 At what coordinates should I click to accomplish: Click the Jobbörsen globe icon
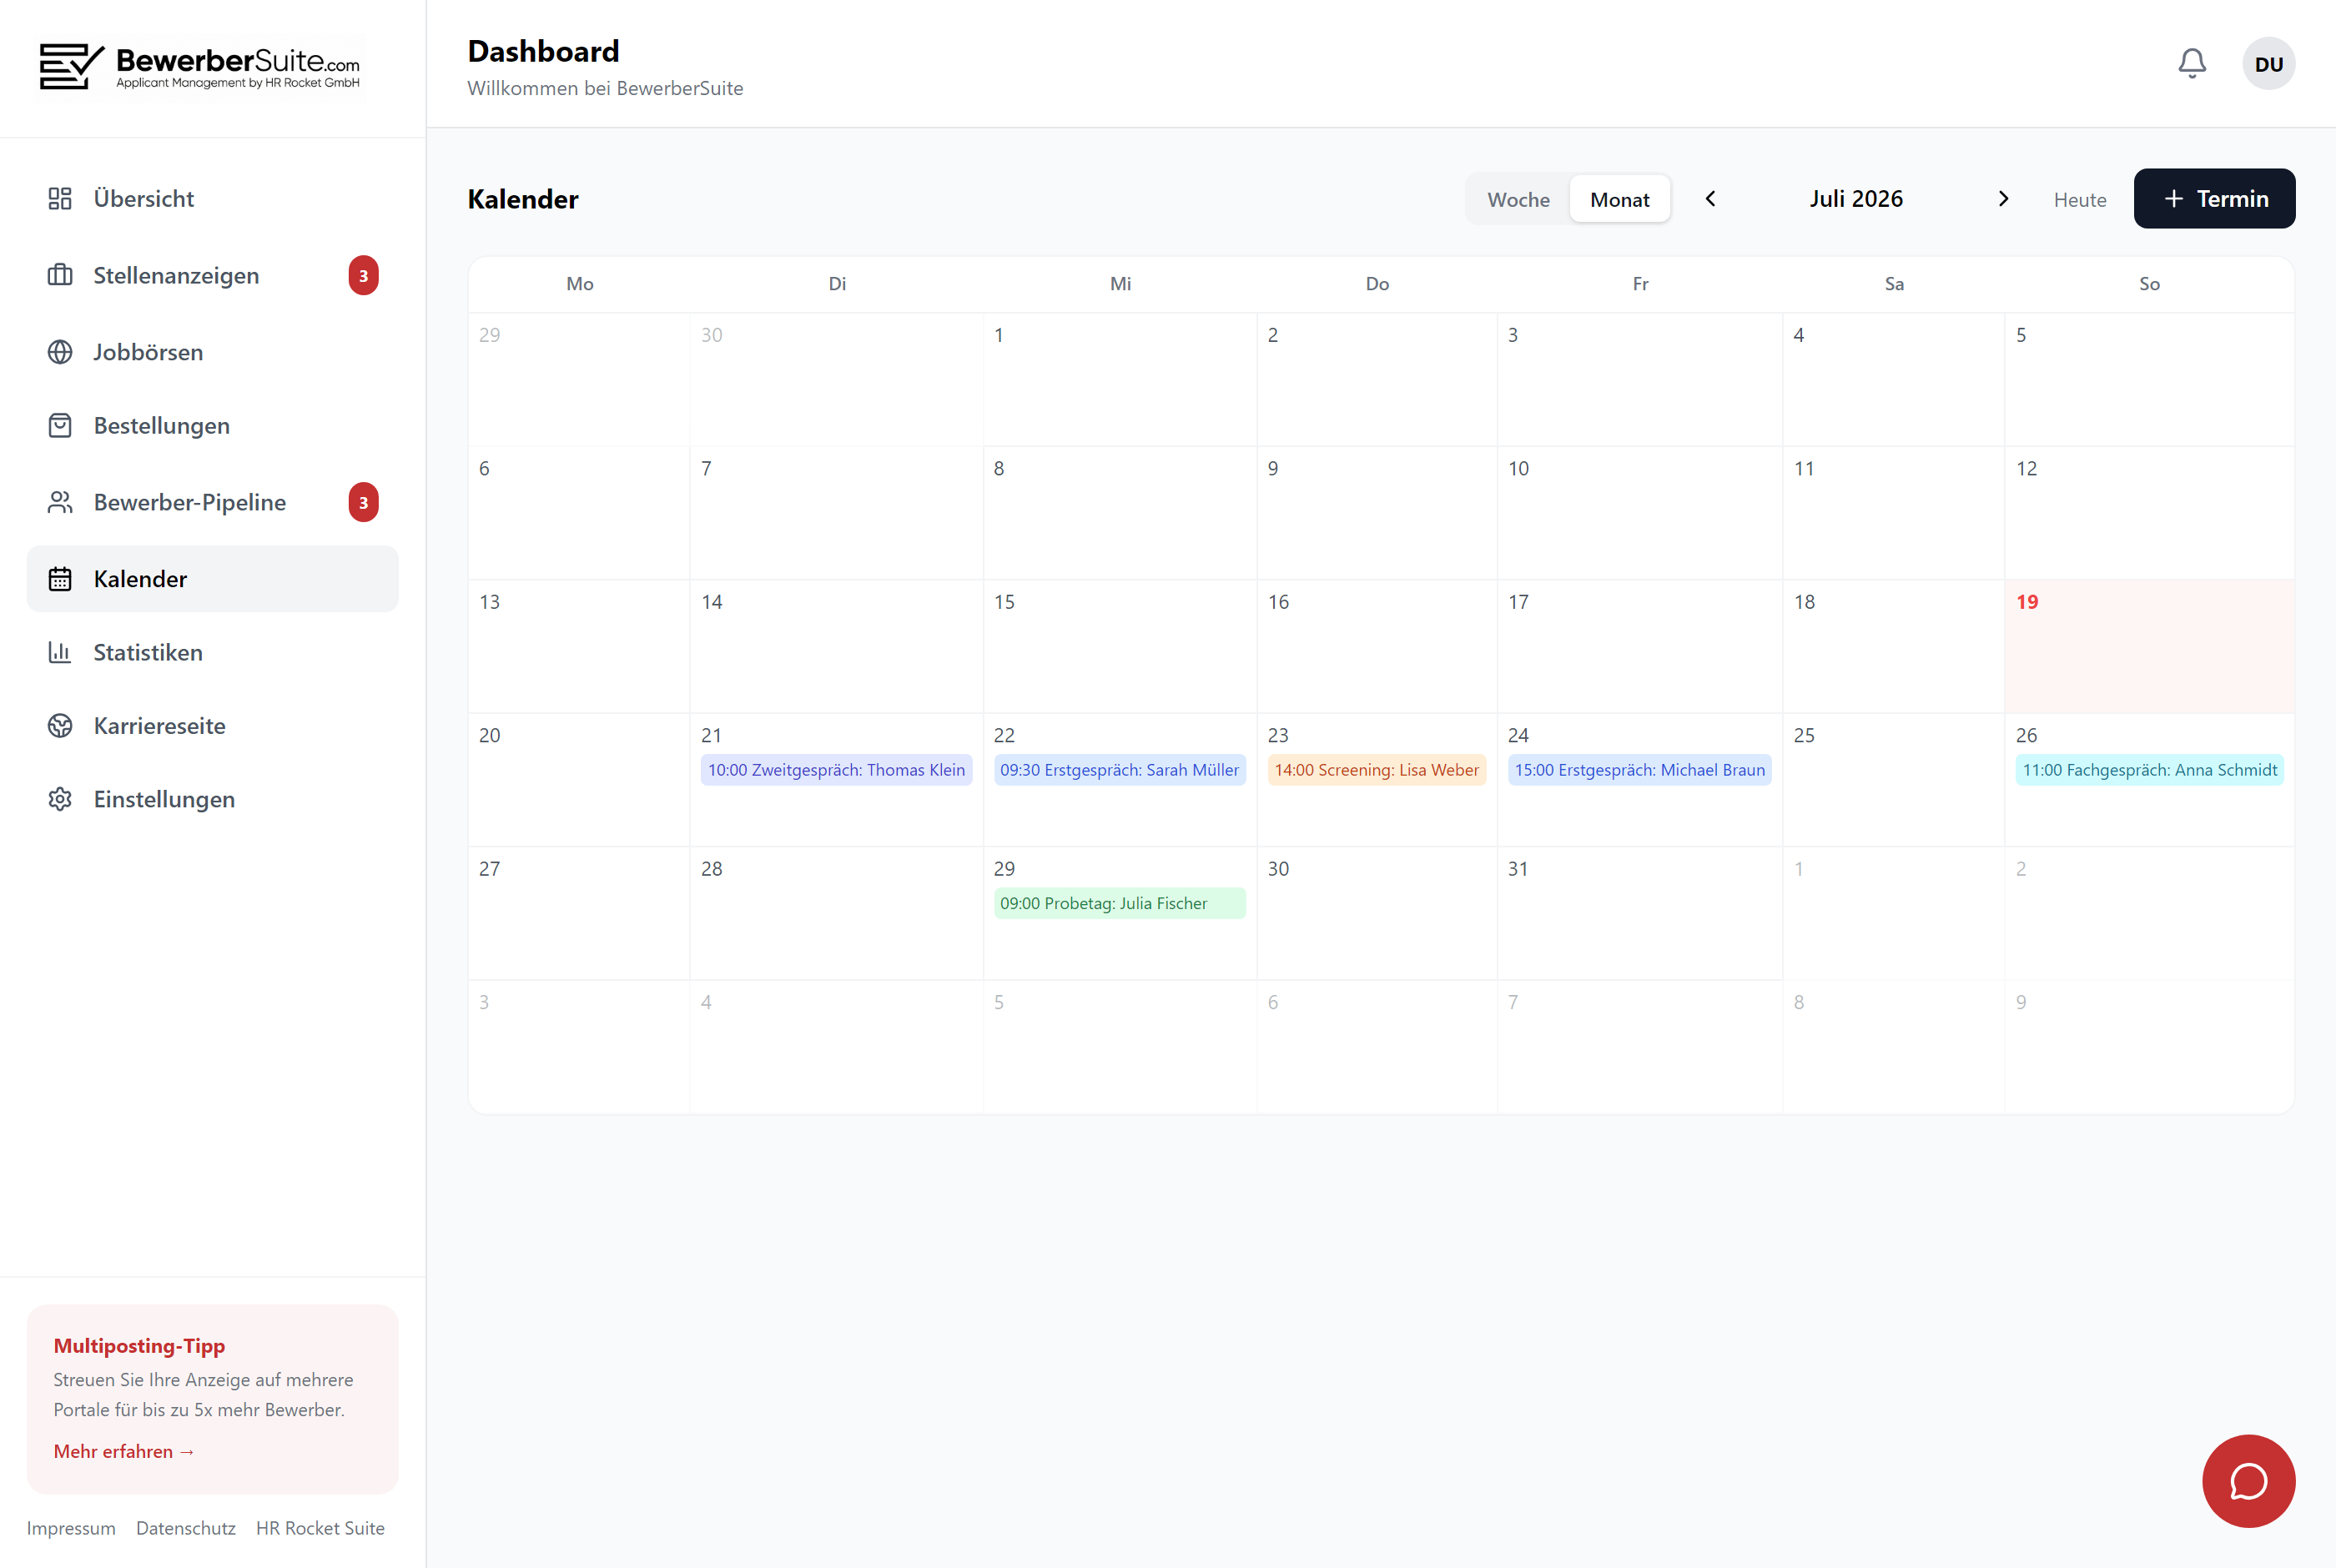pos(60,352)
